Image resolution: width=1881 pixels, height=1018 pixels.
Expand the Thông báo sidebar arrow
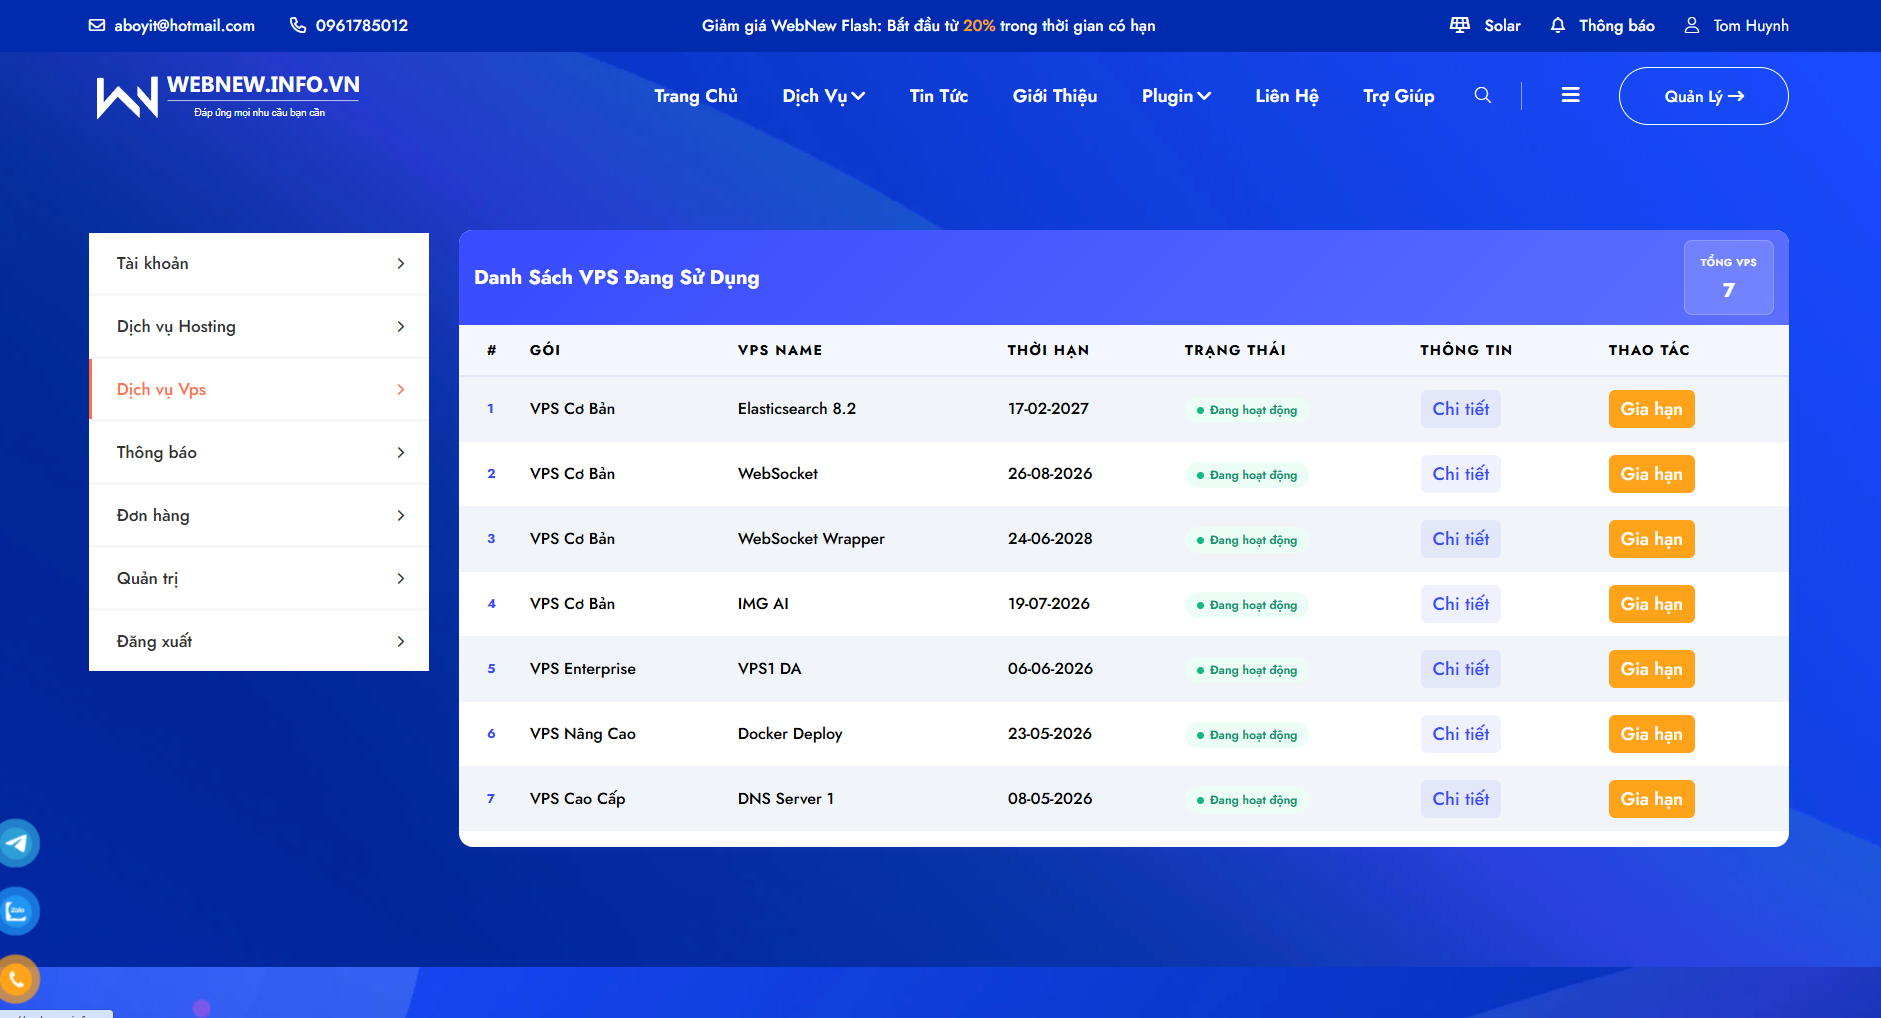pos(401,453)
